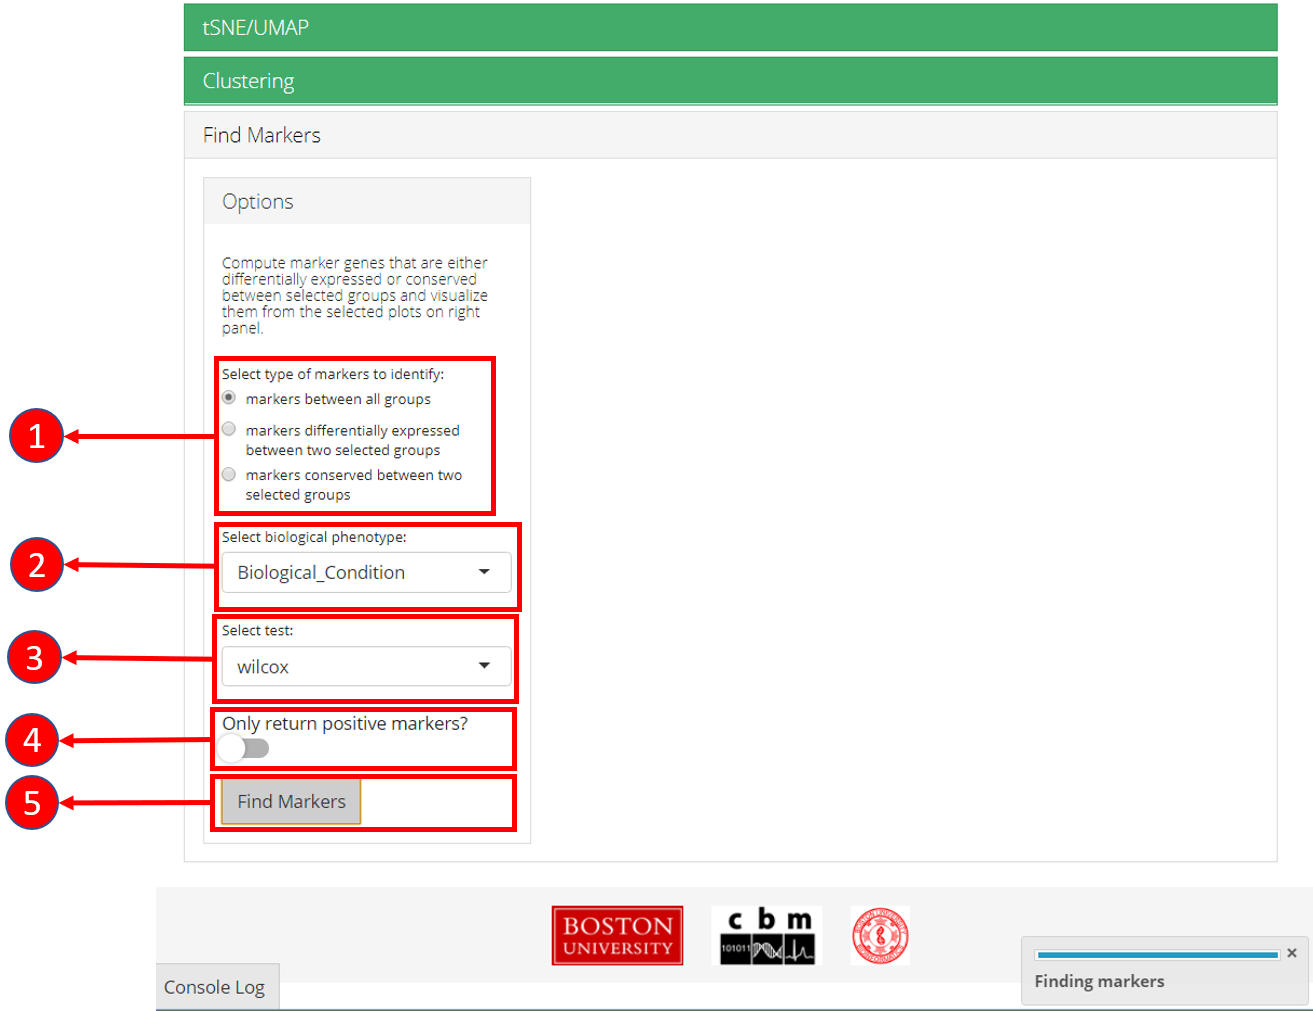The image size is (1313, 1011).
Task: Click the cbm logo
Action: [766, 936]
